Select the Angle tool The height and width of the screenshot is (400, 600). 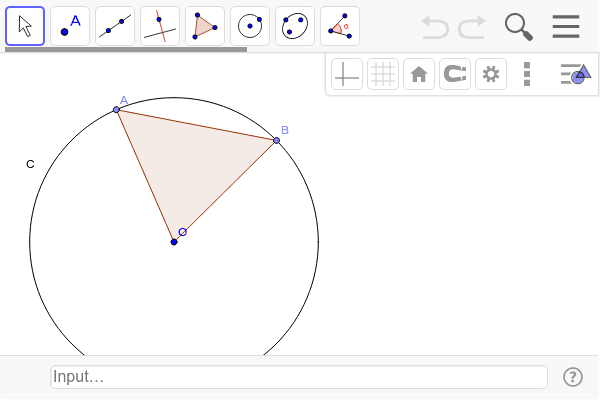[340, 26]
